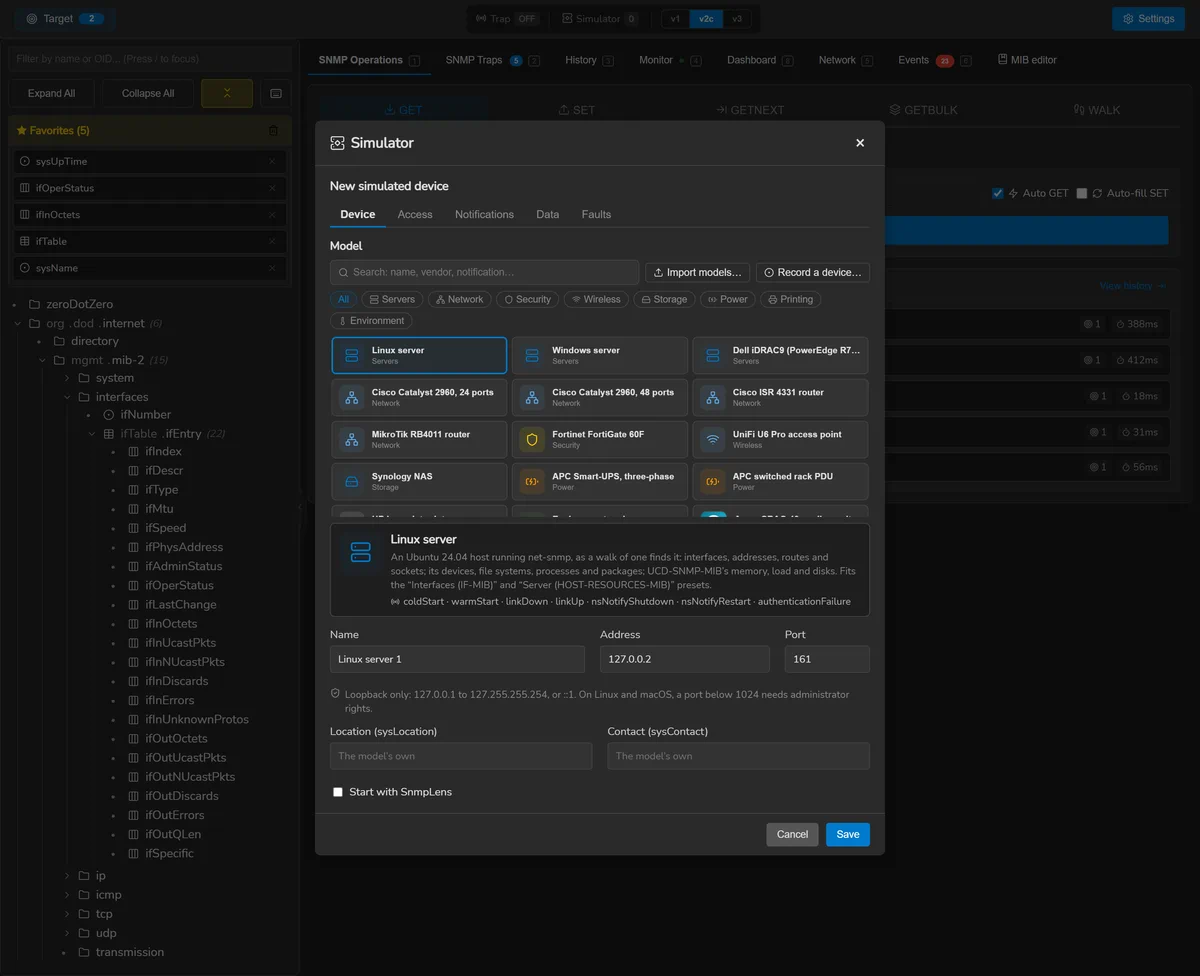Image resolution: width=1200 pixels, height=976 pixels.
Task: Remove ifOperStatus from favorites
Action: point(272,188)
